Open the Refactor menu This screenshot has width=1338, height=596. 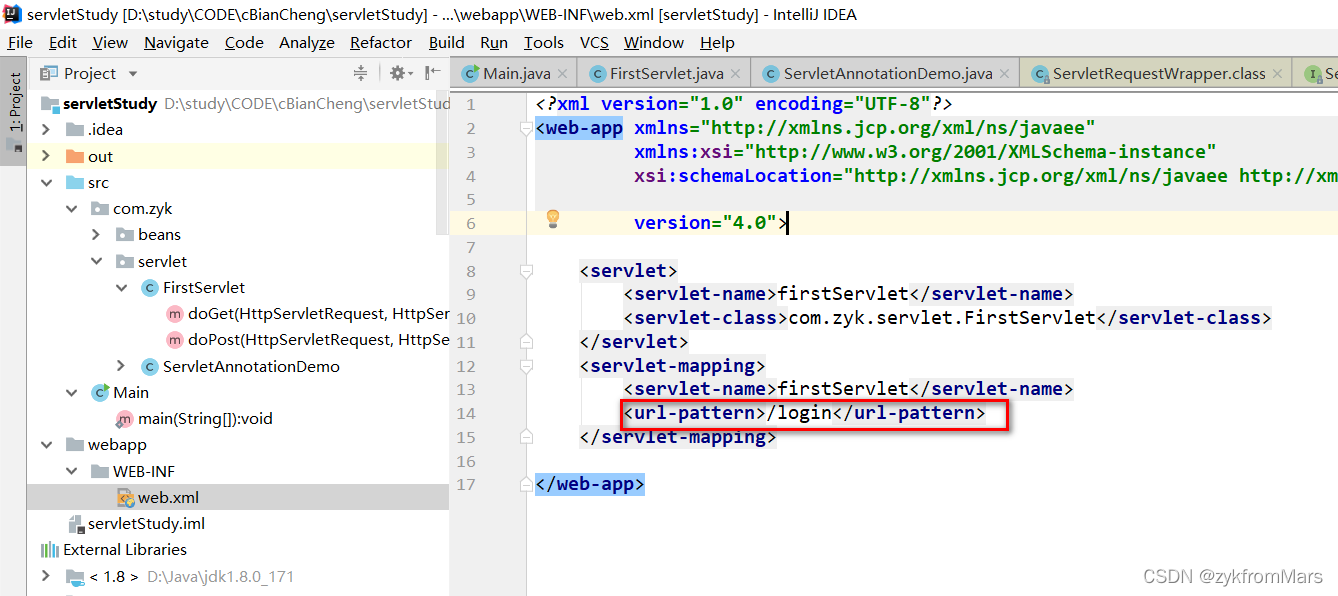381,43
